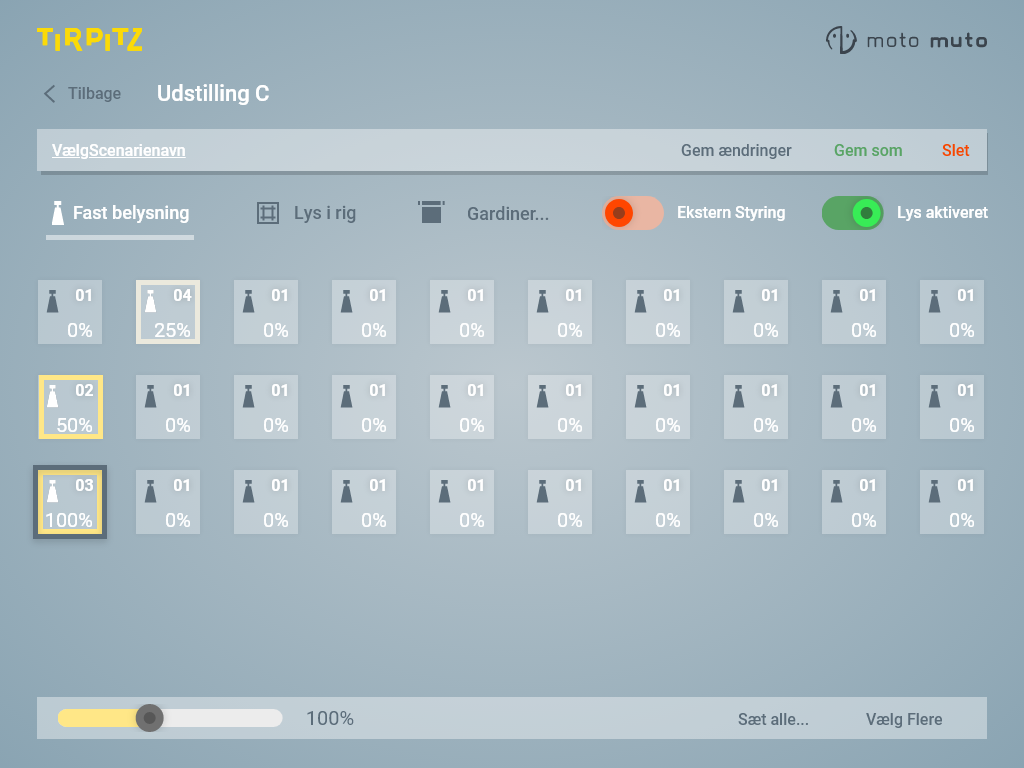Select the lamp tile 04 at 25%
1024x768 pixels.
click(x=168, y=312)
